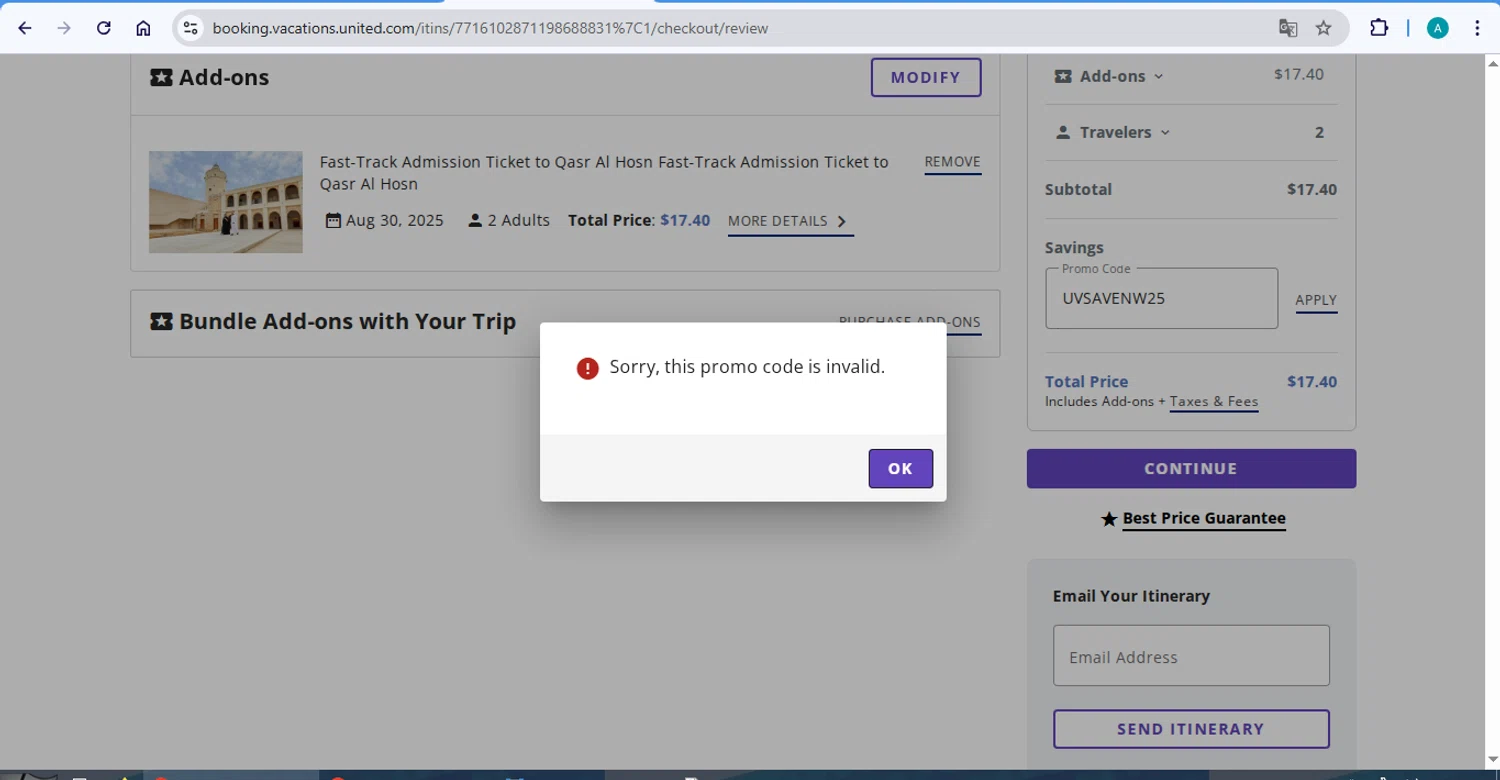View site information icon in address bar

tap(191, 28)
